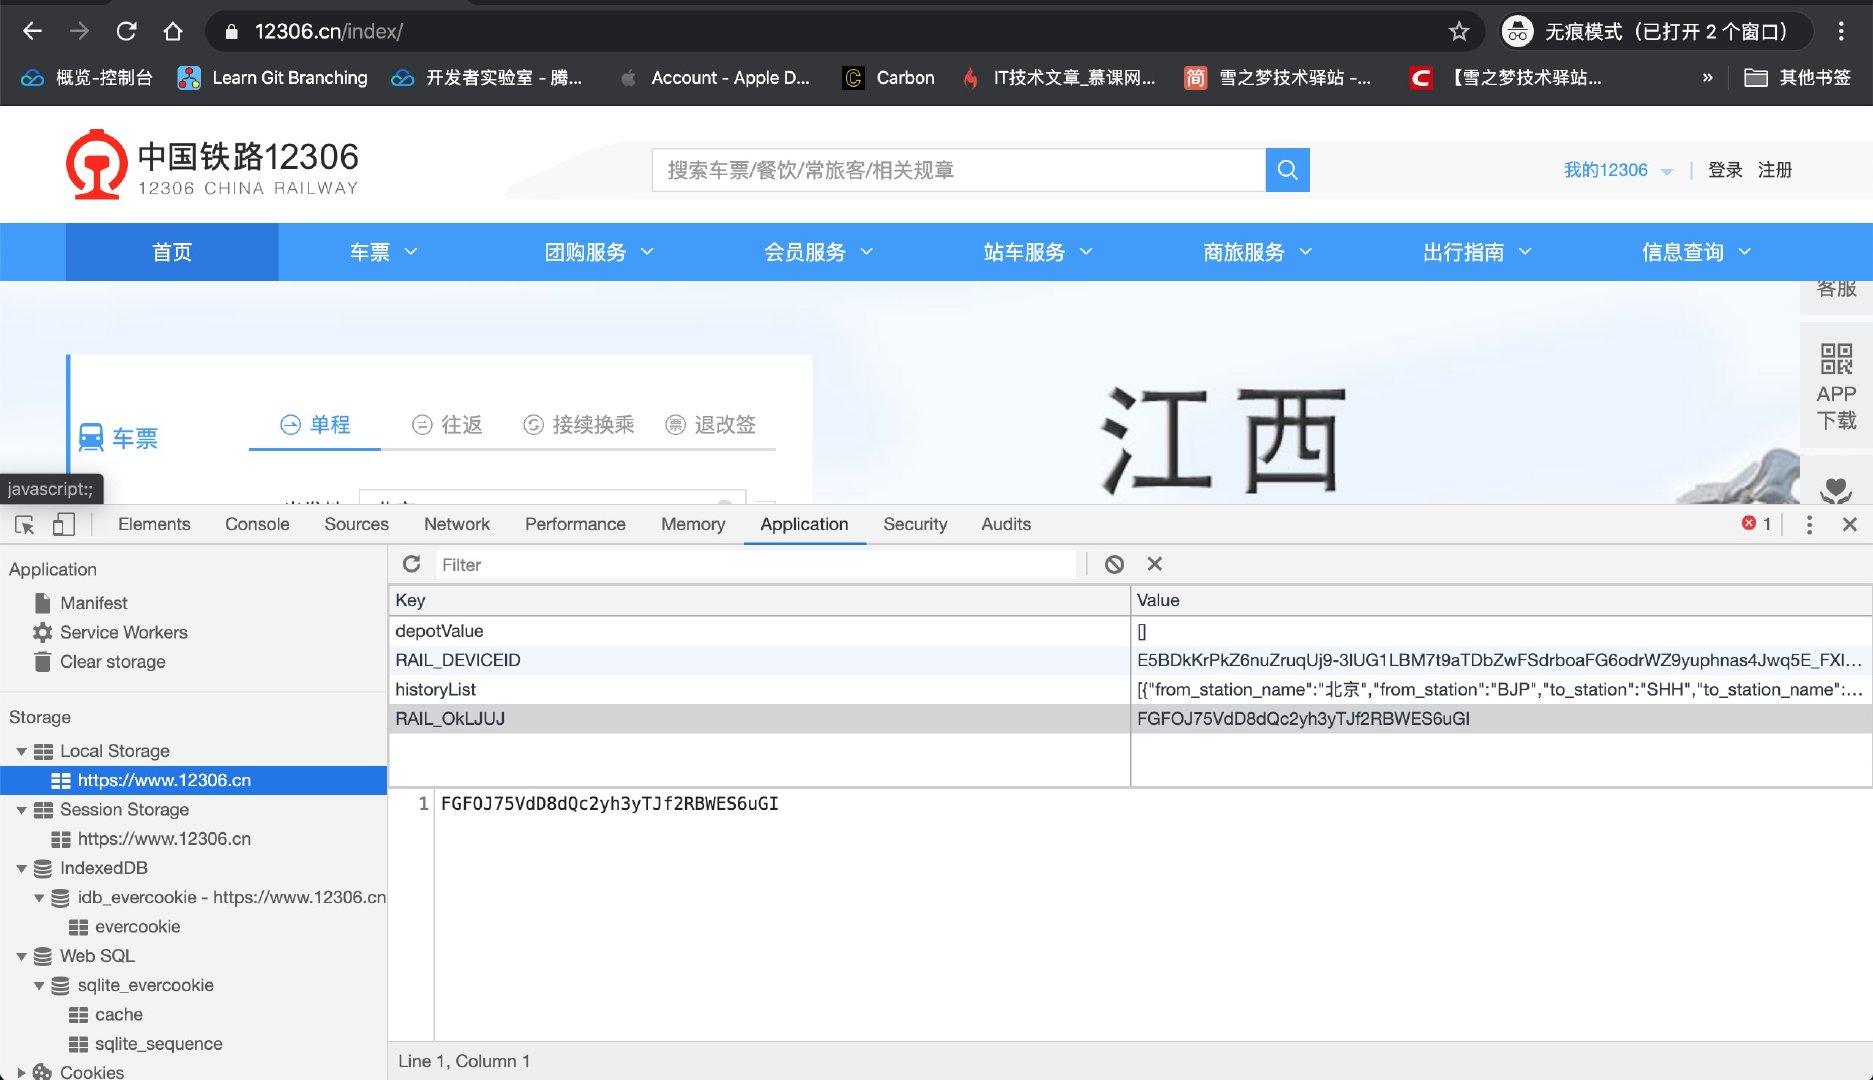
Task: Switch to the Console tab in DevTools
Action: click(x=257, y=524)
